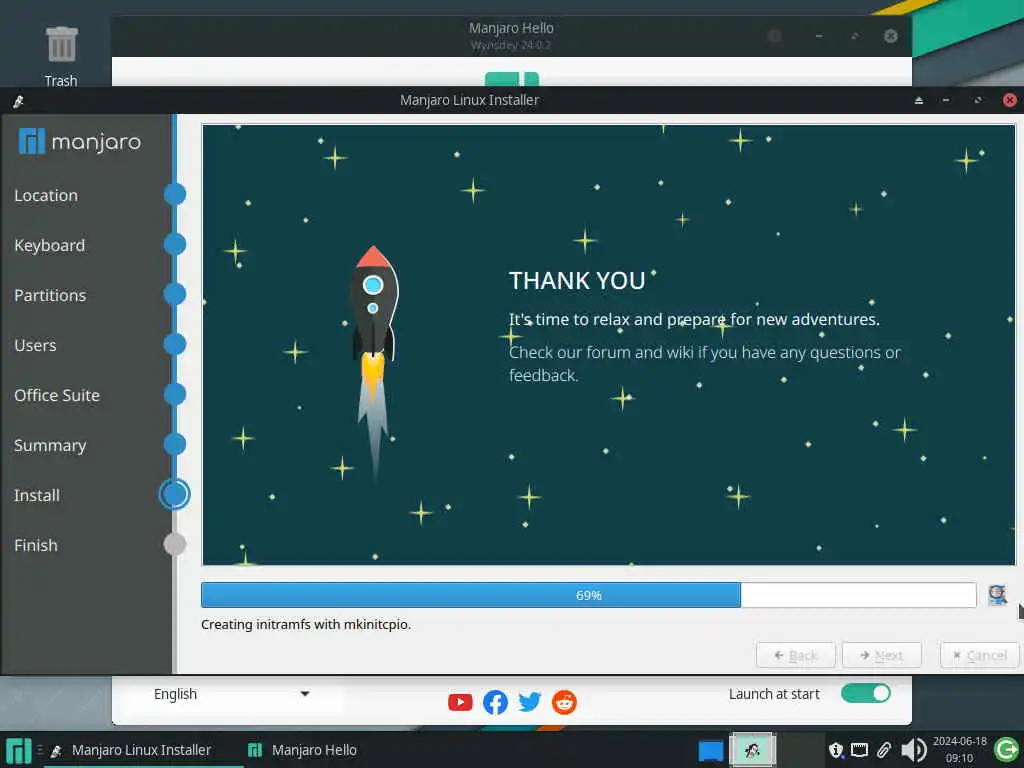1024x768 pixels.
Task: Select the first workspace pager thumbnail
Action: point(752,750)
